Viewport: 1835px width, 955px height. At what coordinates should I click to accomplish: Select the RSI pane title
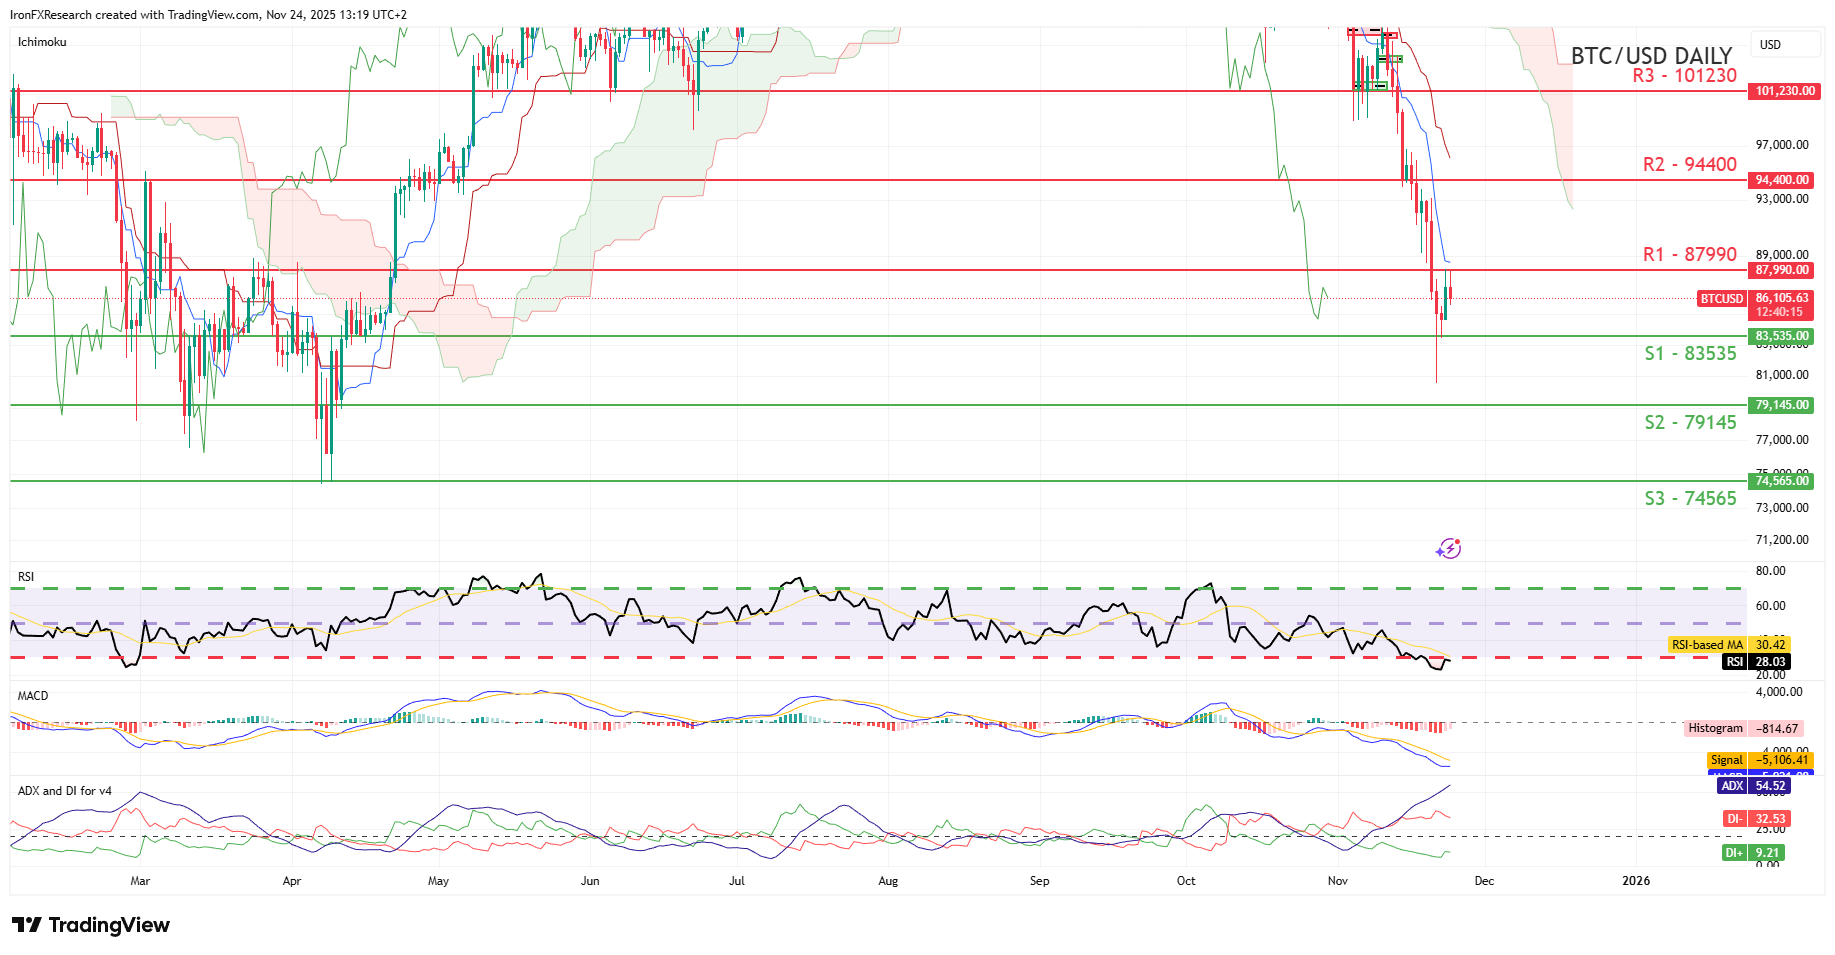point(26,577)
